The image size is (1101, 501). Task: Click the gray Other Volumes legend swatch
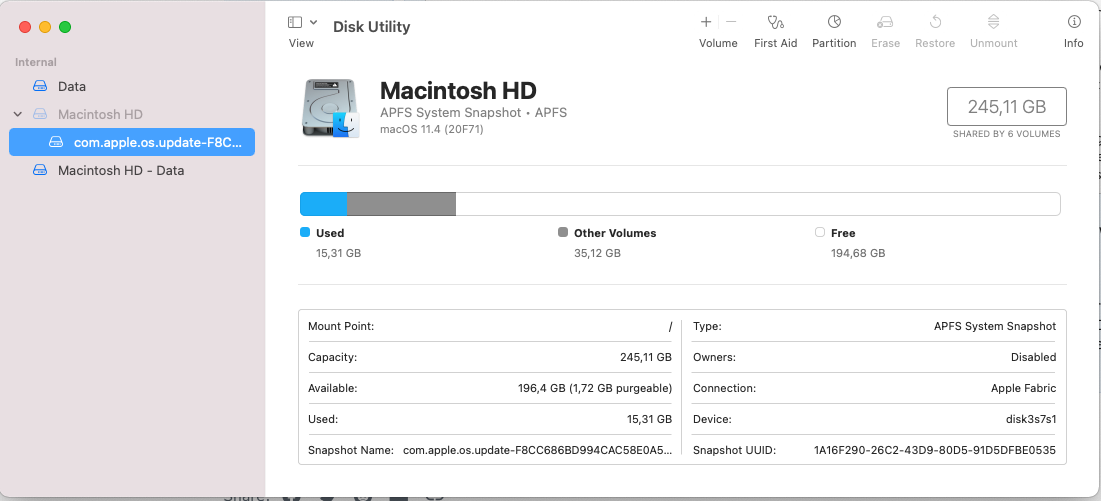[562, 232]
